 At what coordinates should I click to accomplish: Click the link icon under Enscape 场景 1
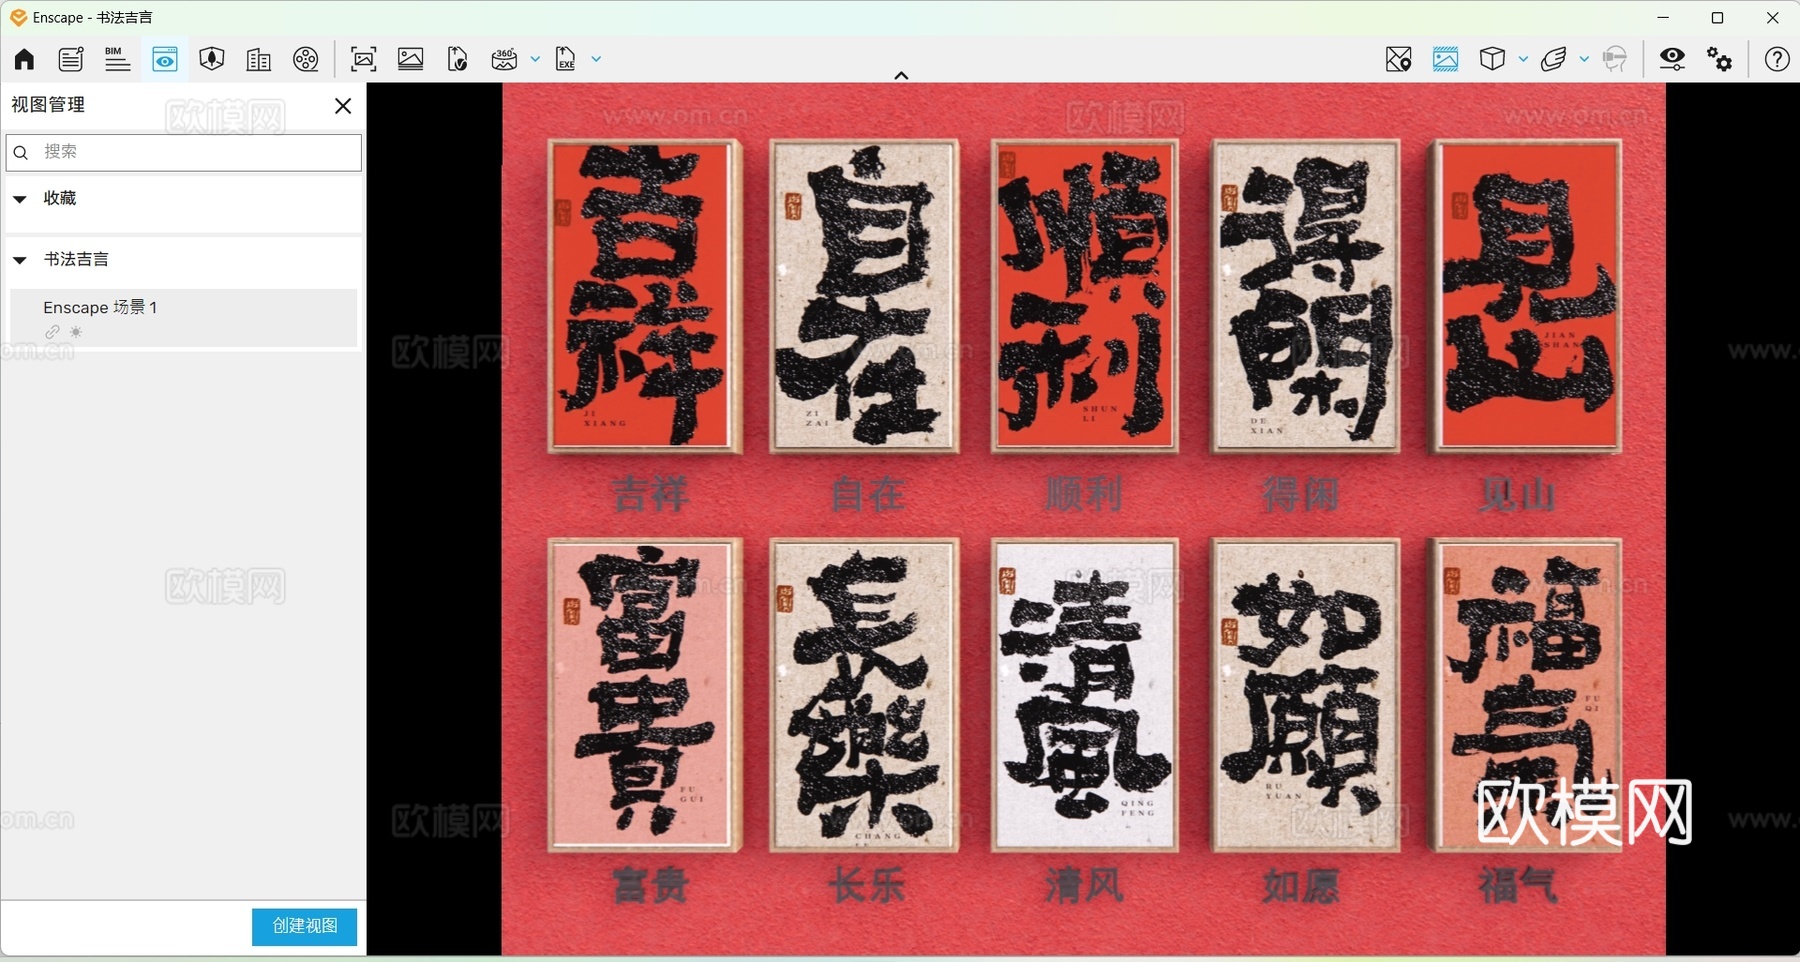(53, 332)
